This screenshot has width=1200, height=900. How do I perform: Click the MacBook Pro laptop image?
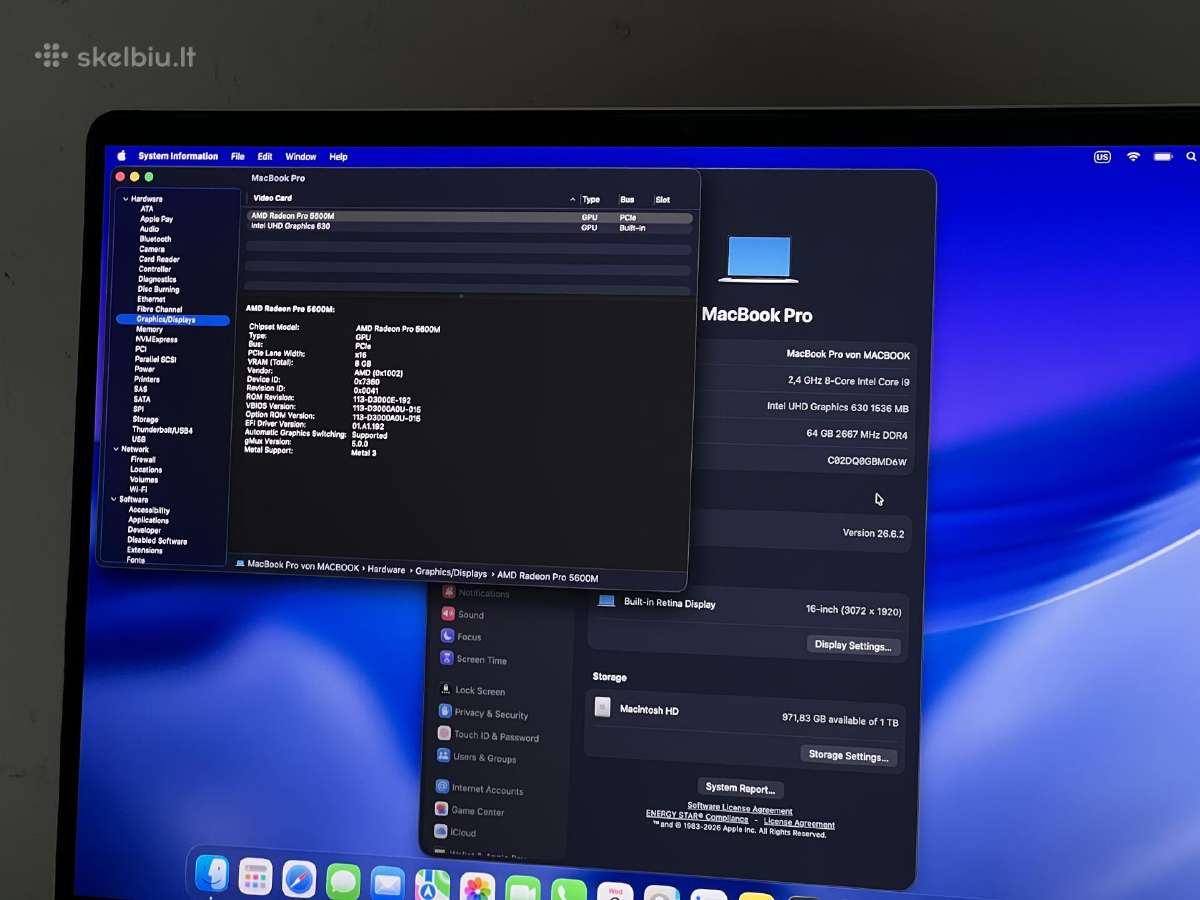(759, 258)
